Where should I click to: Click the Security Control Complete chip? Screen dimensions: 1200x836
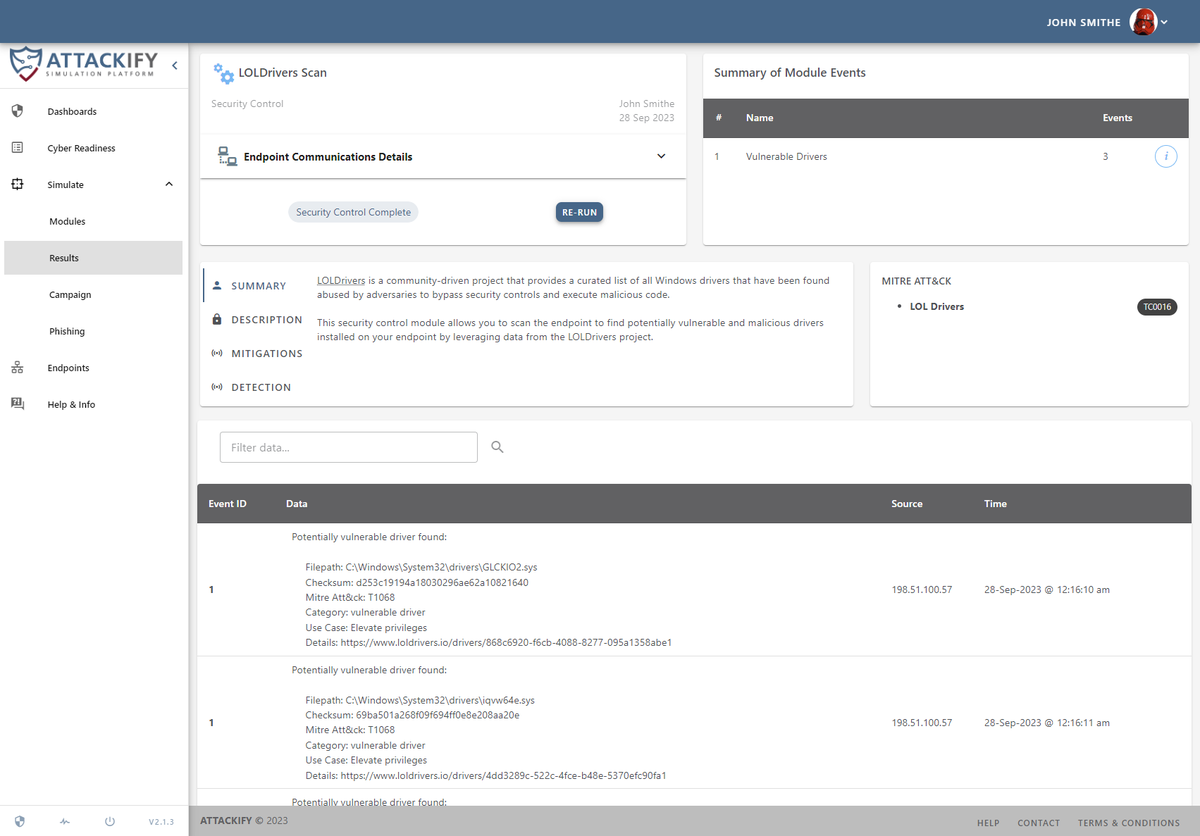tap(353, 212)
